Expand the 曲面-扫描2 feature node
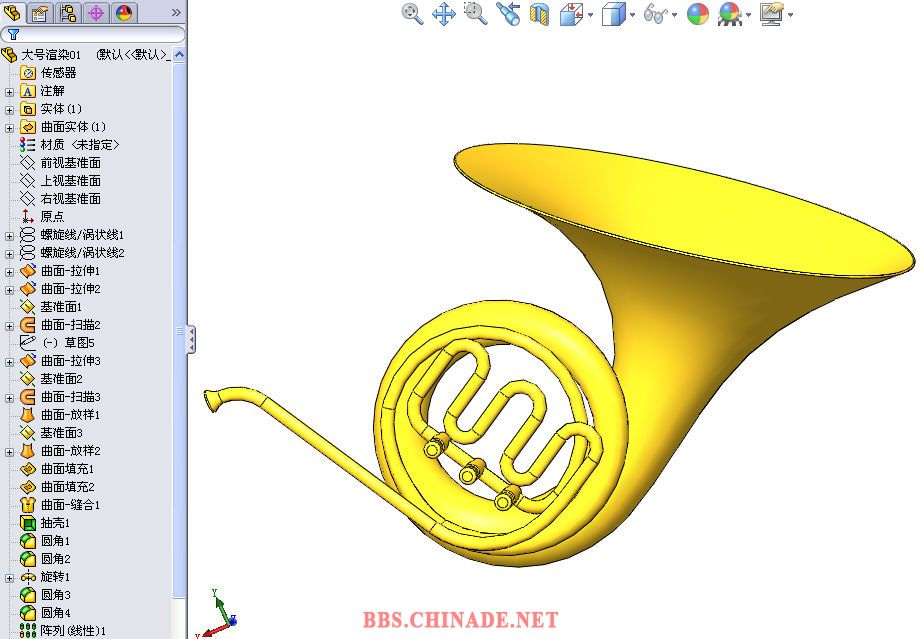The image size is (922, 639). tap(10, 325)
